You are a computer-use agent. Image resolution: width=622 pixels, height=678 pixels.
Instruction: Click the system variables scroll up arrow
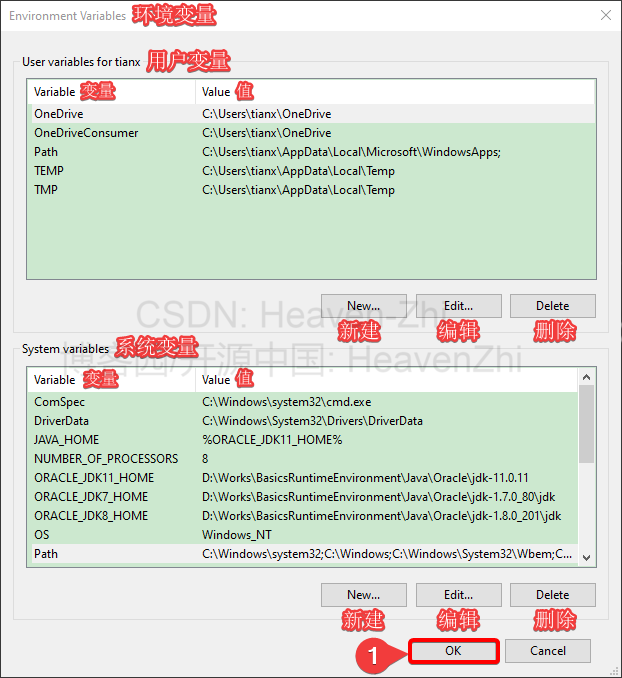pyautogui.click(x=587, y=377)
